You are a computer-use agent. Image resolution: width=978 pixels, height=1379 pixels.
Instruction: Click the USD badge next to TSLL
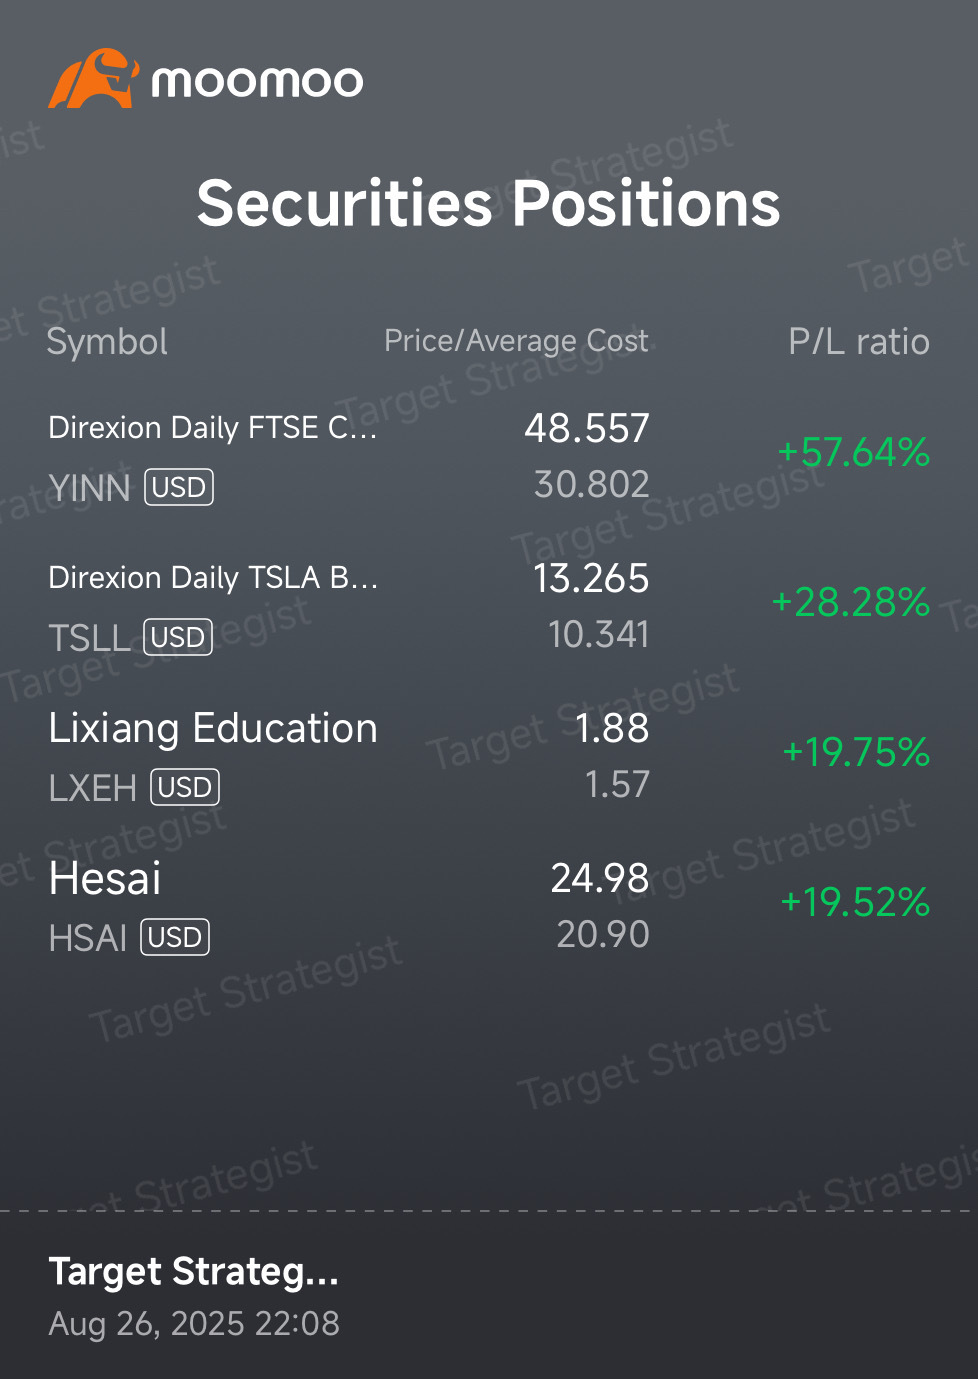click(178, 637)
